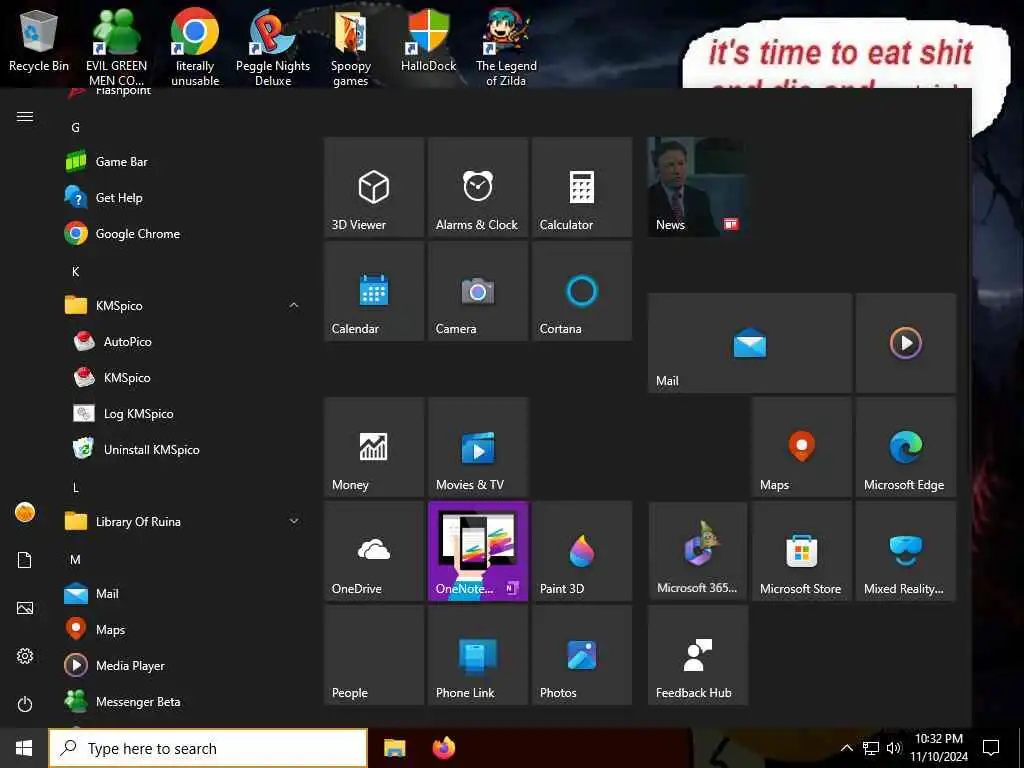The width and height of the screenshot is (1024, 768).
Task: Launch the Paint 3D tile
Action: point(581,551)
